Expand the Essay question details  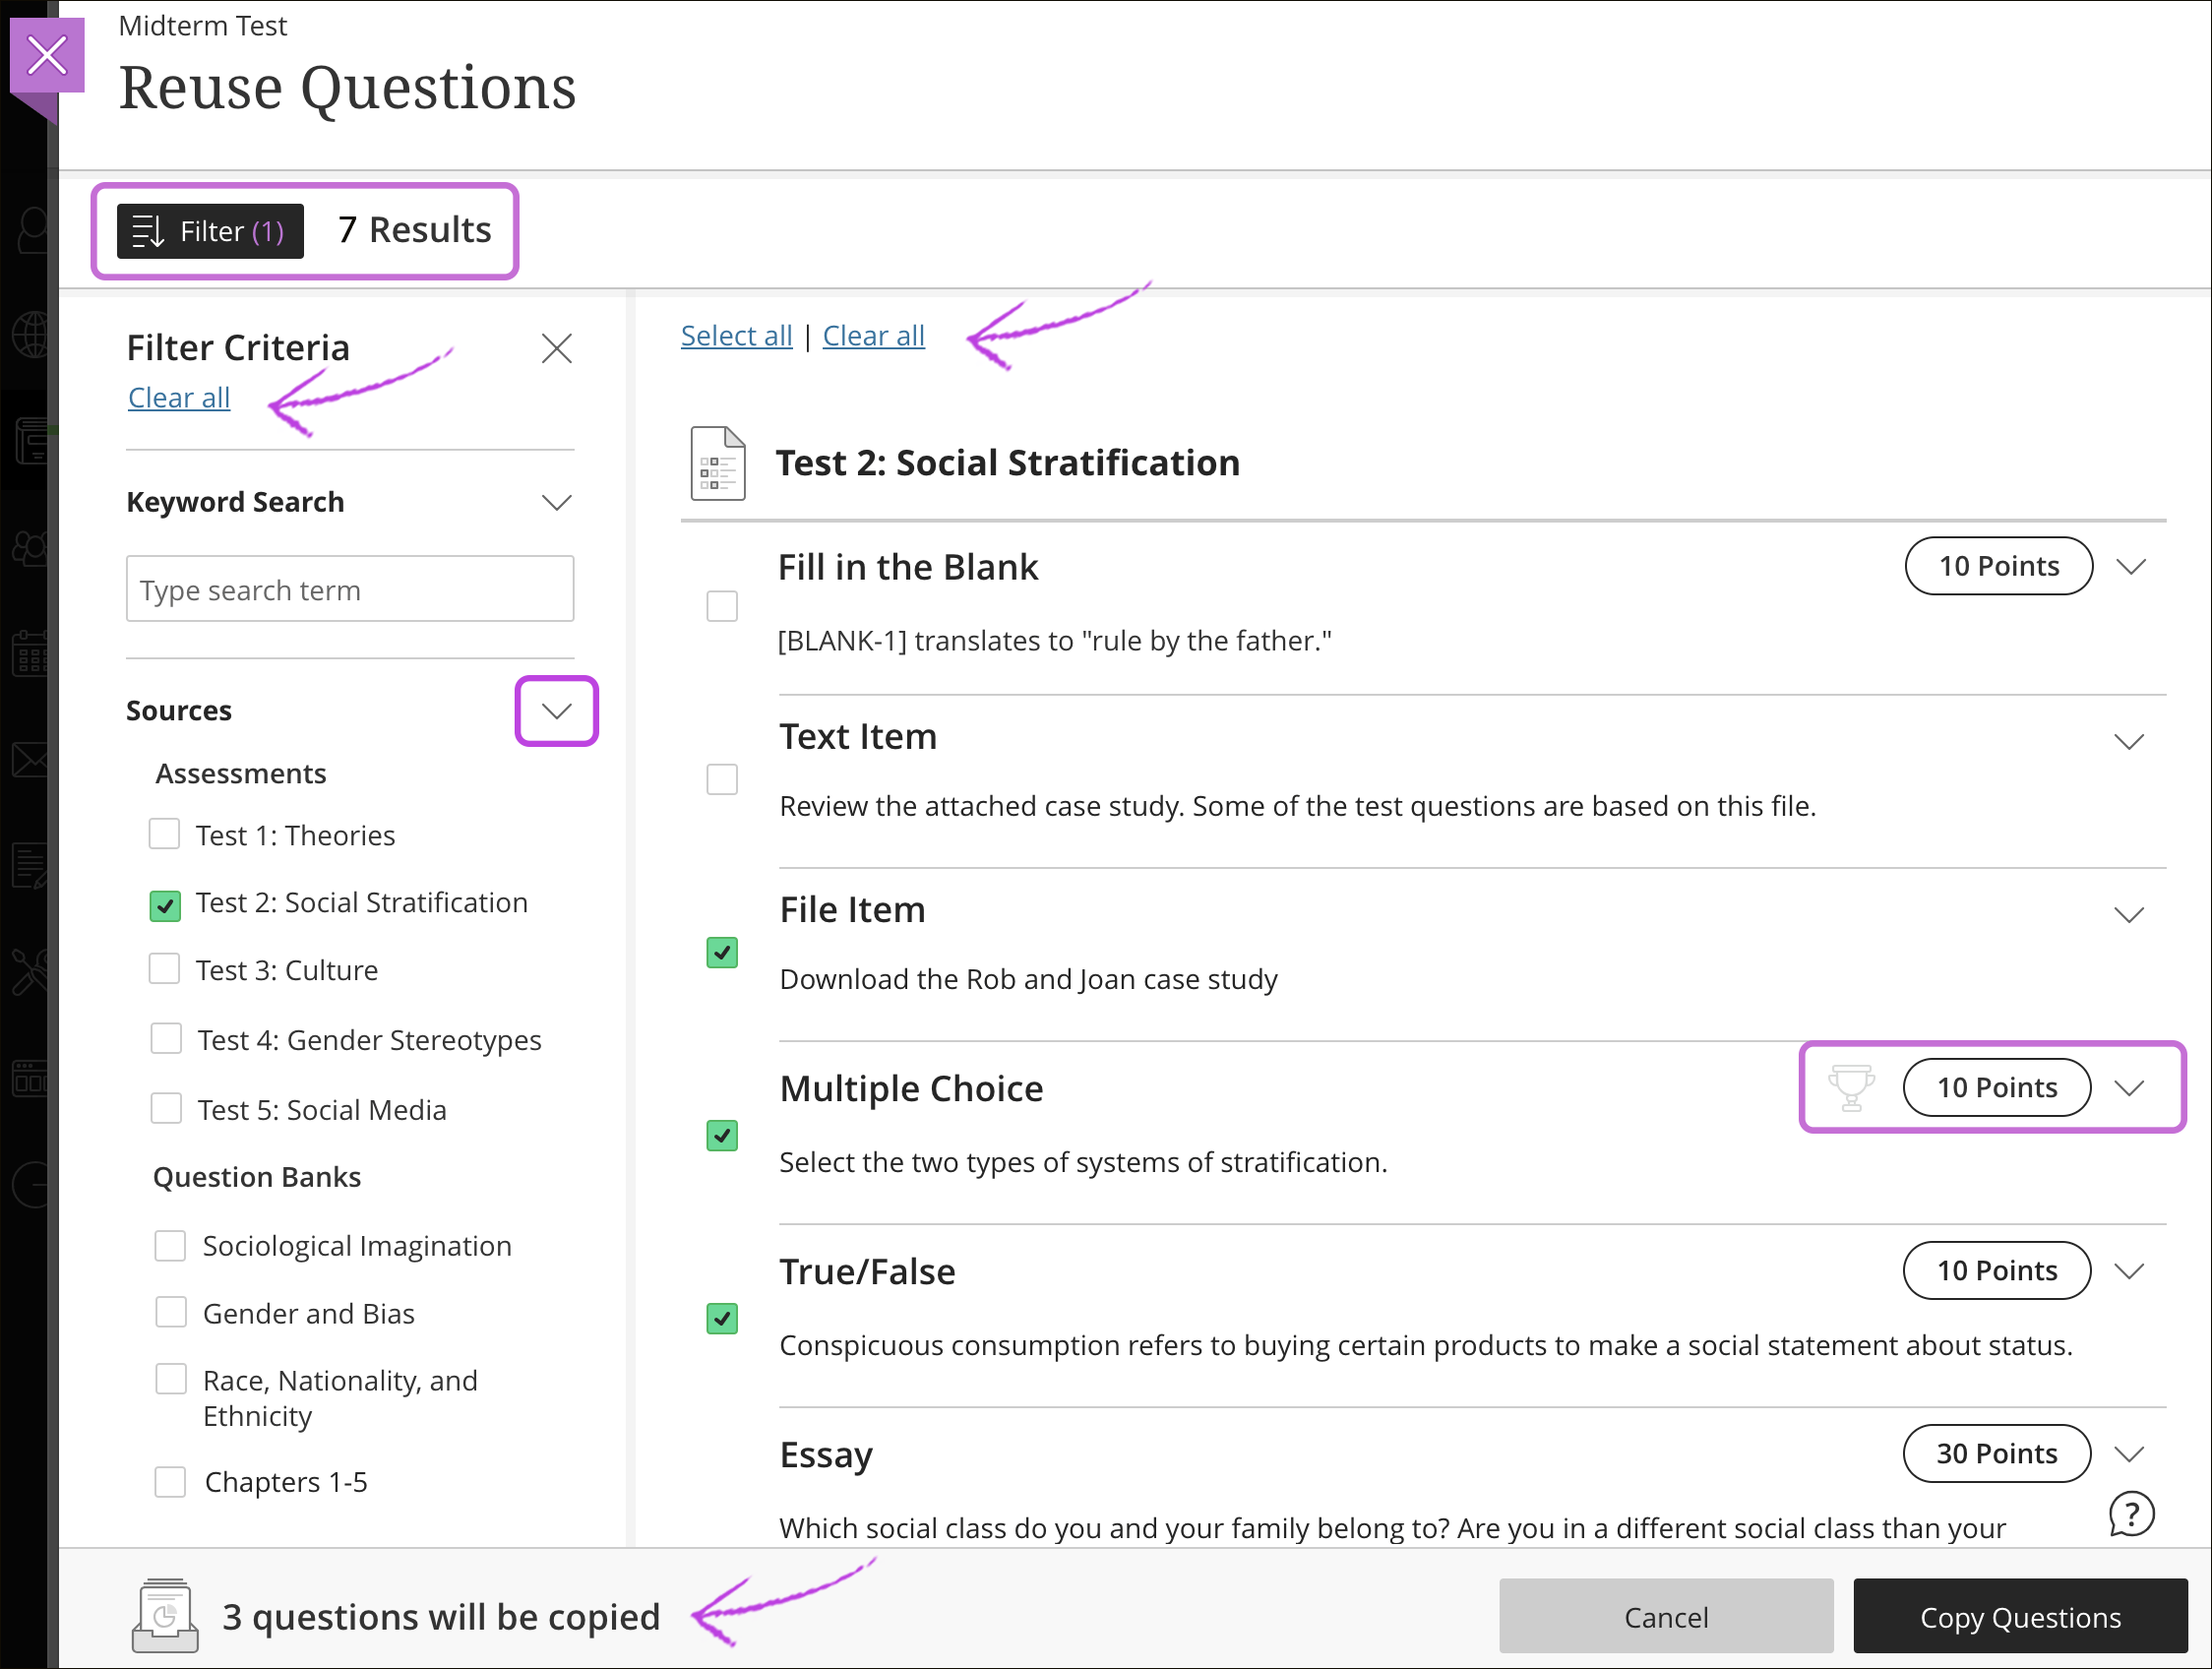point(2130,1453)
